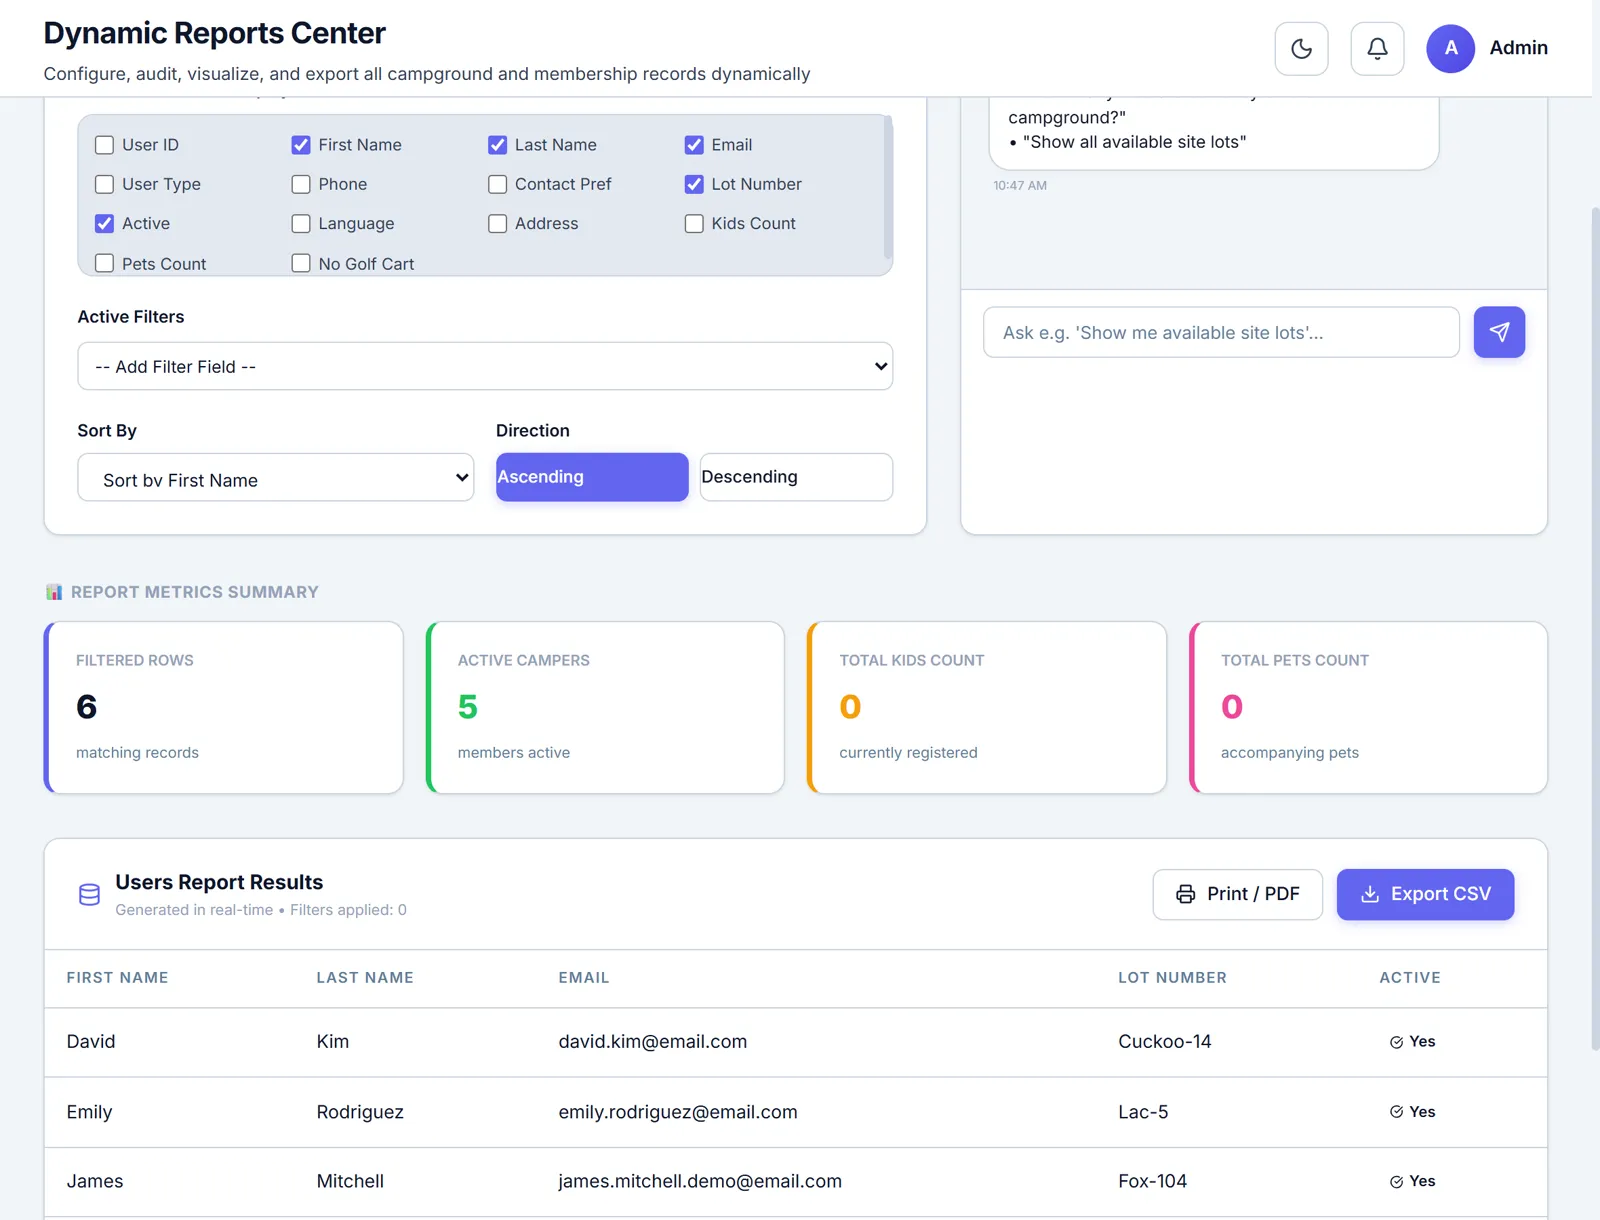Screen dimensions: 1600x1220
Task: Click the Lac-5 lot number
Action: point(1143,1112)
